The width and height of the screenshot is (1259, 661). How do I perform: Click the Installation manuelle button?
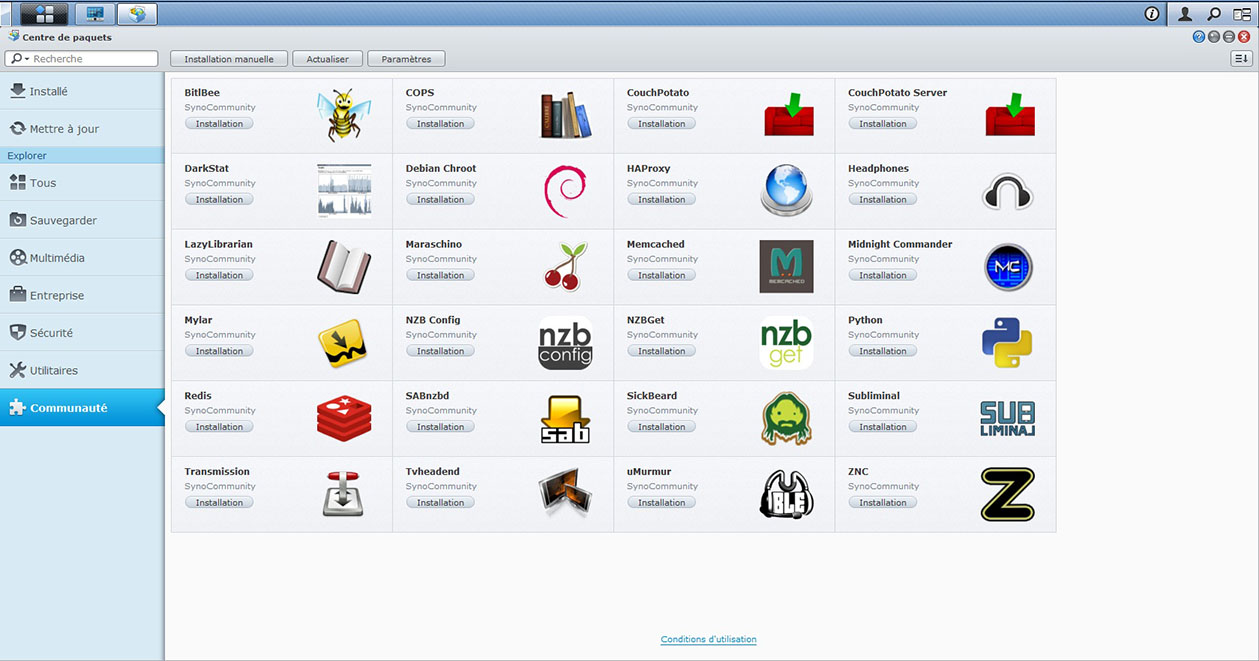(229, 59)
